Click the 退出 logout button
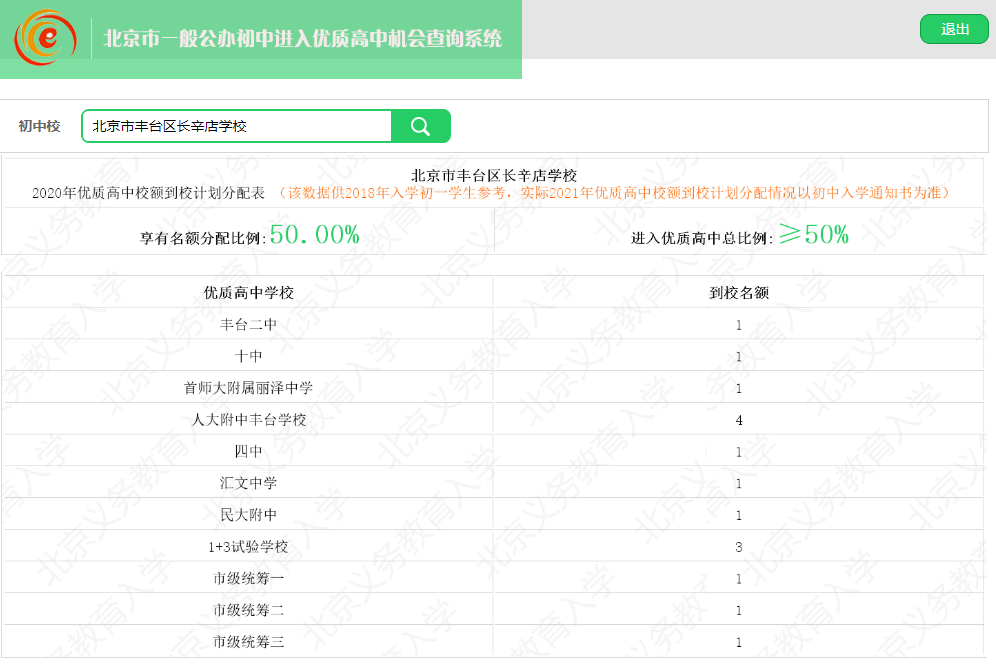996x668 pixels. click(x=954, y=29)
